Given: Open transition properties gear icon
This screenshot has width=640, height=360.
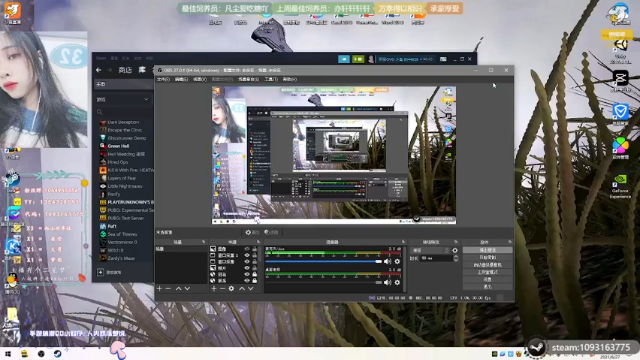Looking at the screenshot, I should pyautogui.click(x=455, y=250).
